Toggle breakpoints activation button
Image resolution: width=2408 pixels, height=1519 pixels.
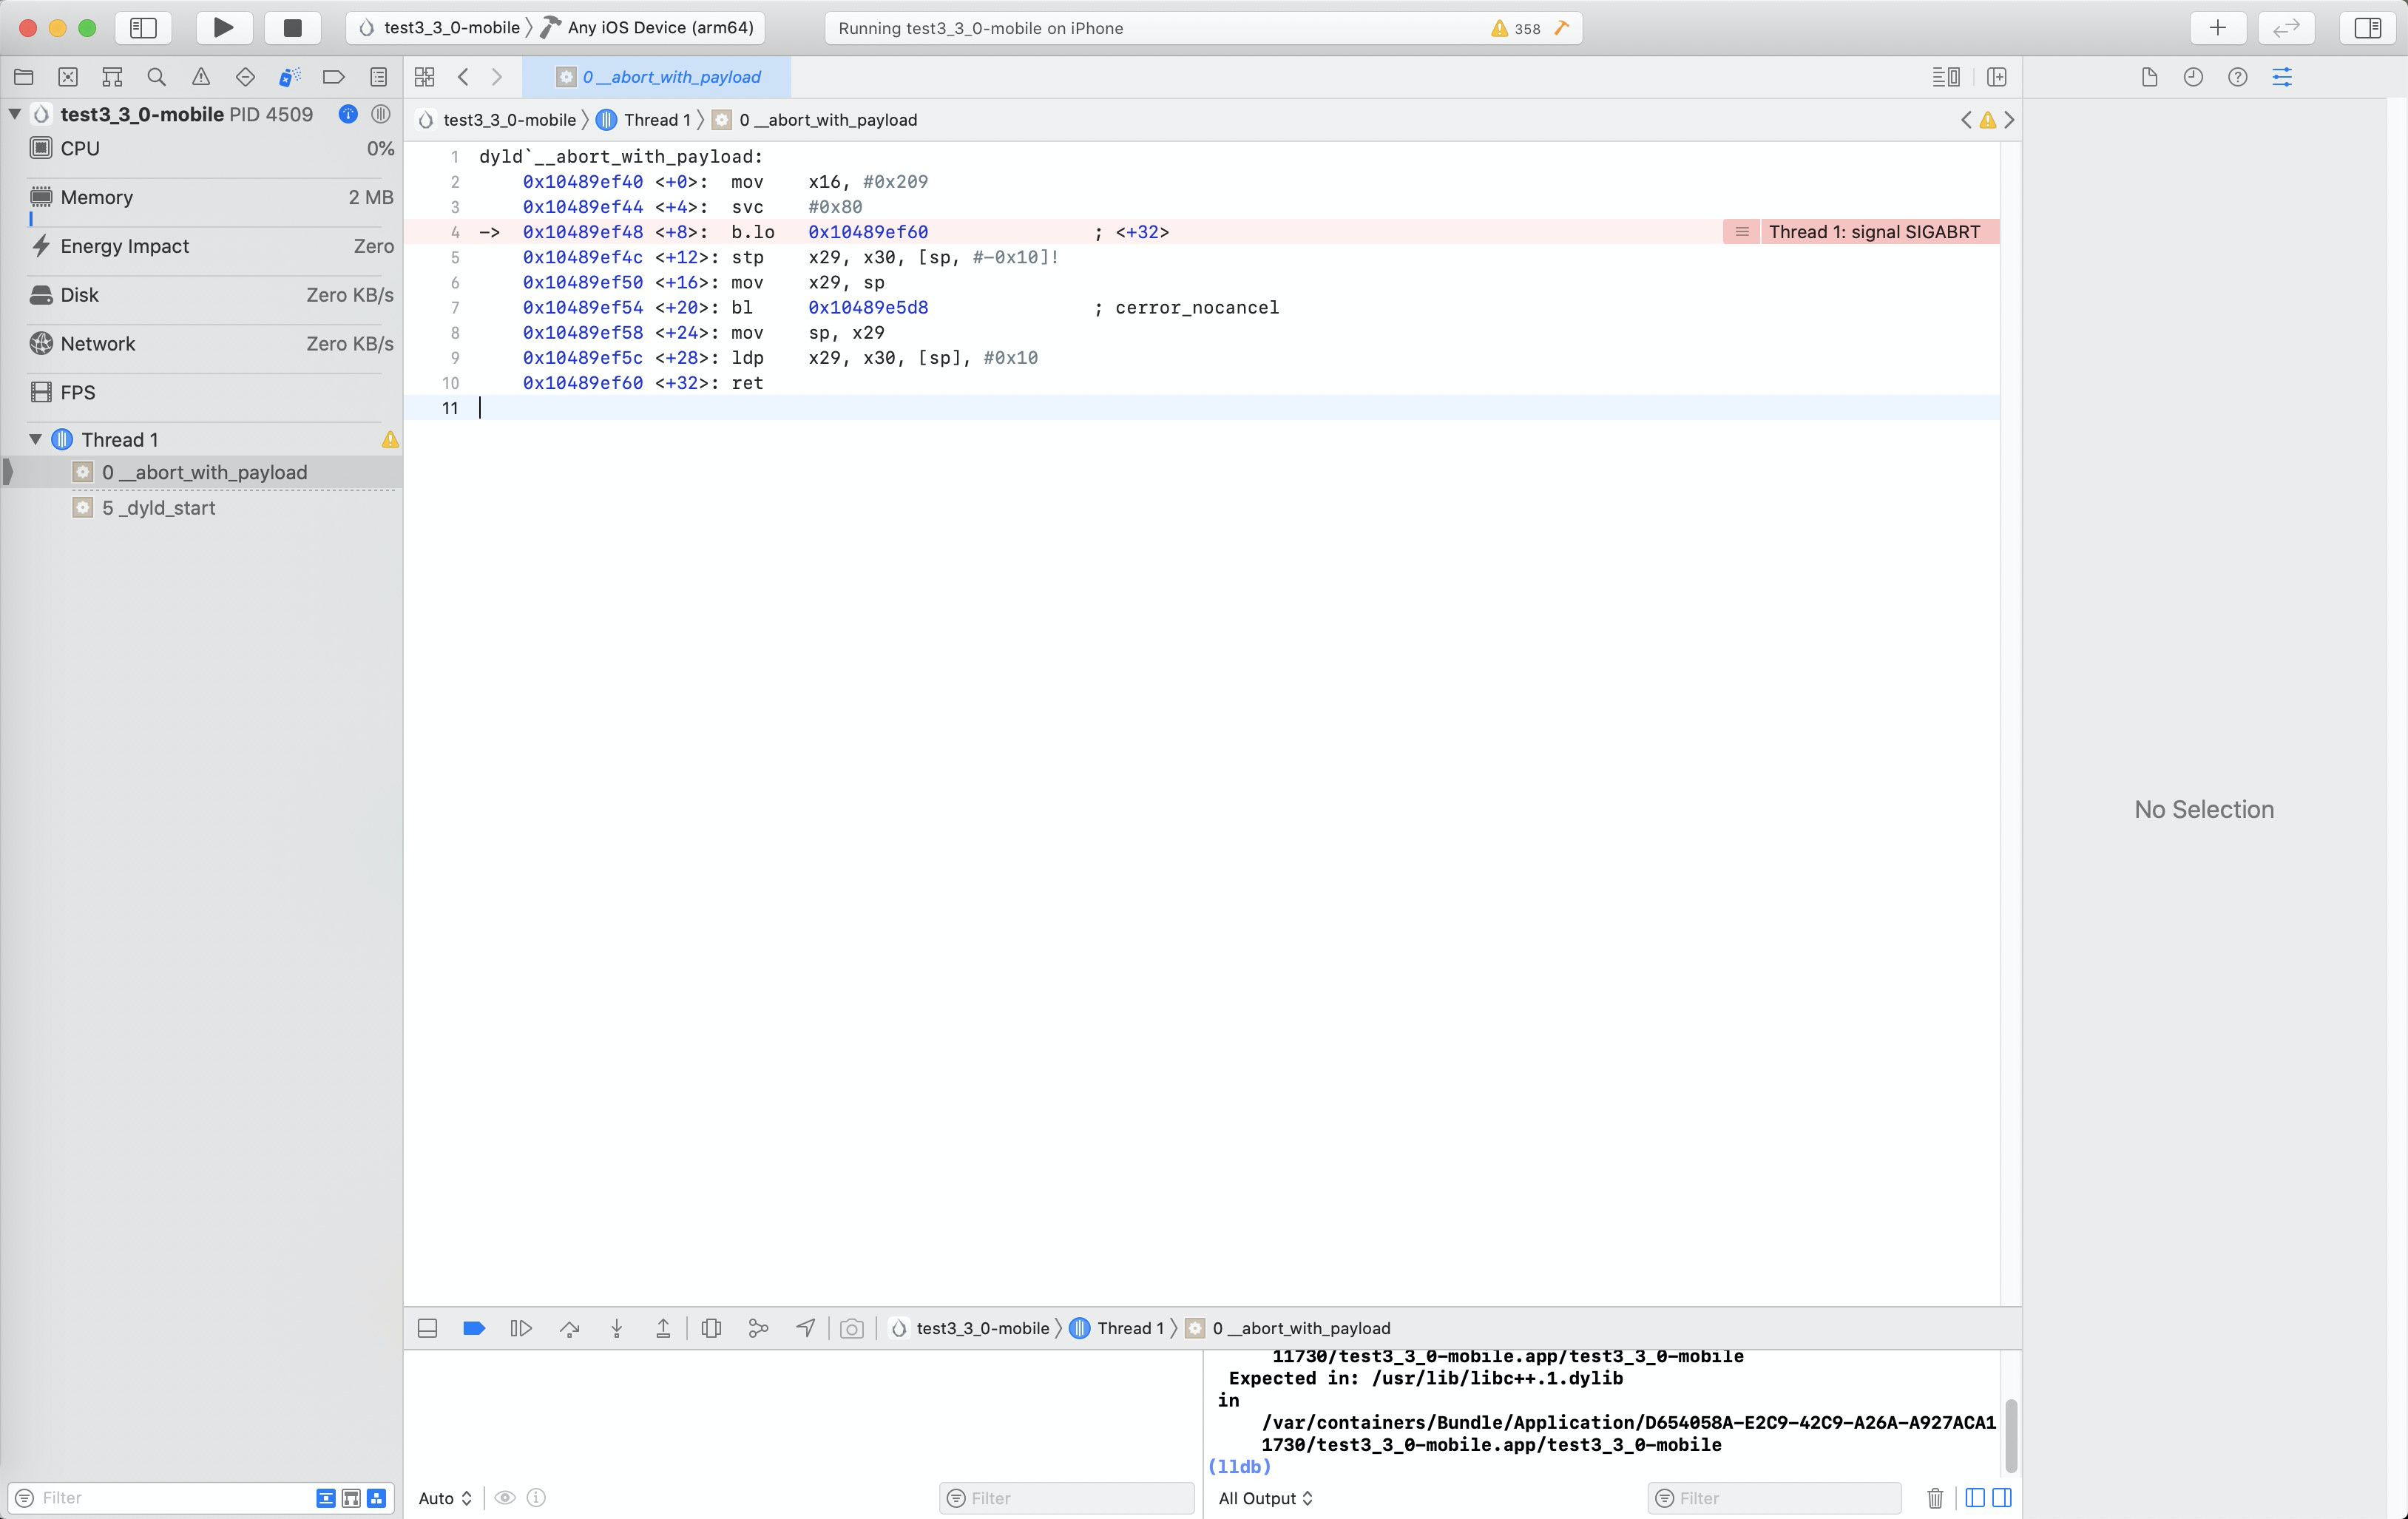(x=474, y=1328)
